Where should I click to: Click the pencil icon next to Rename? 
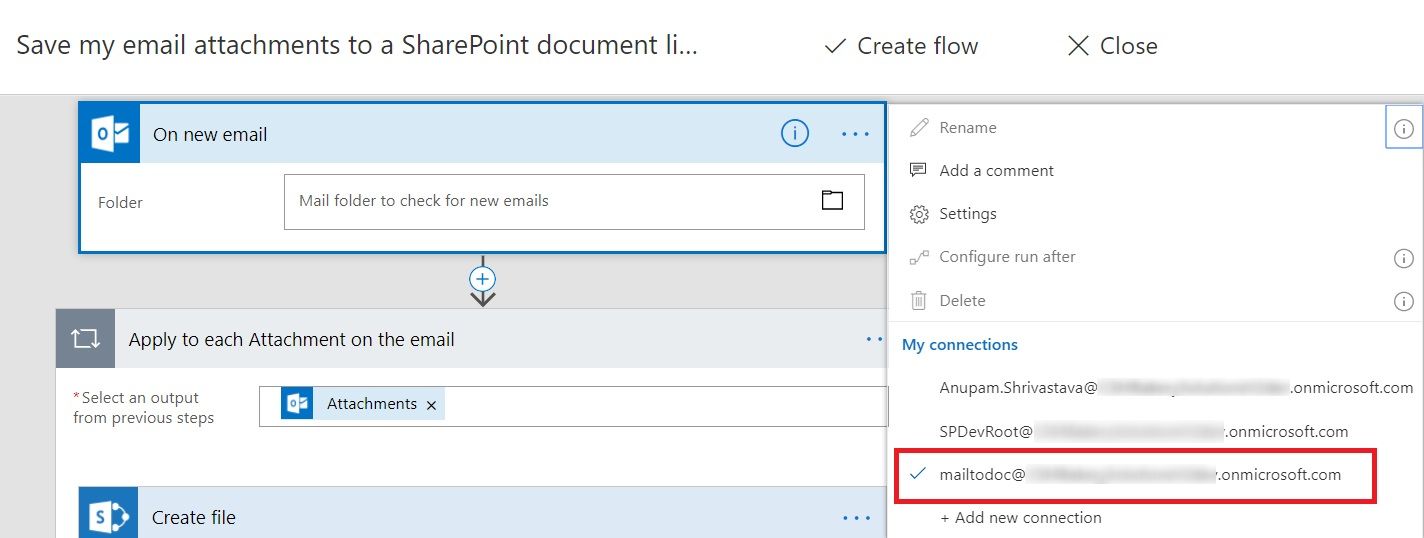tap(918, 128)
